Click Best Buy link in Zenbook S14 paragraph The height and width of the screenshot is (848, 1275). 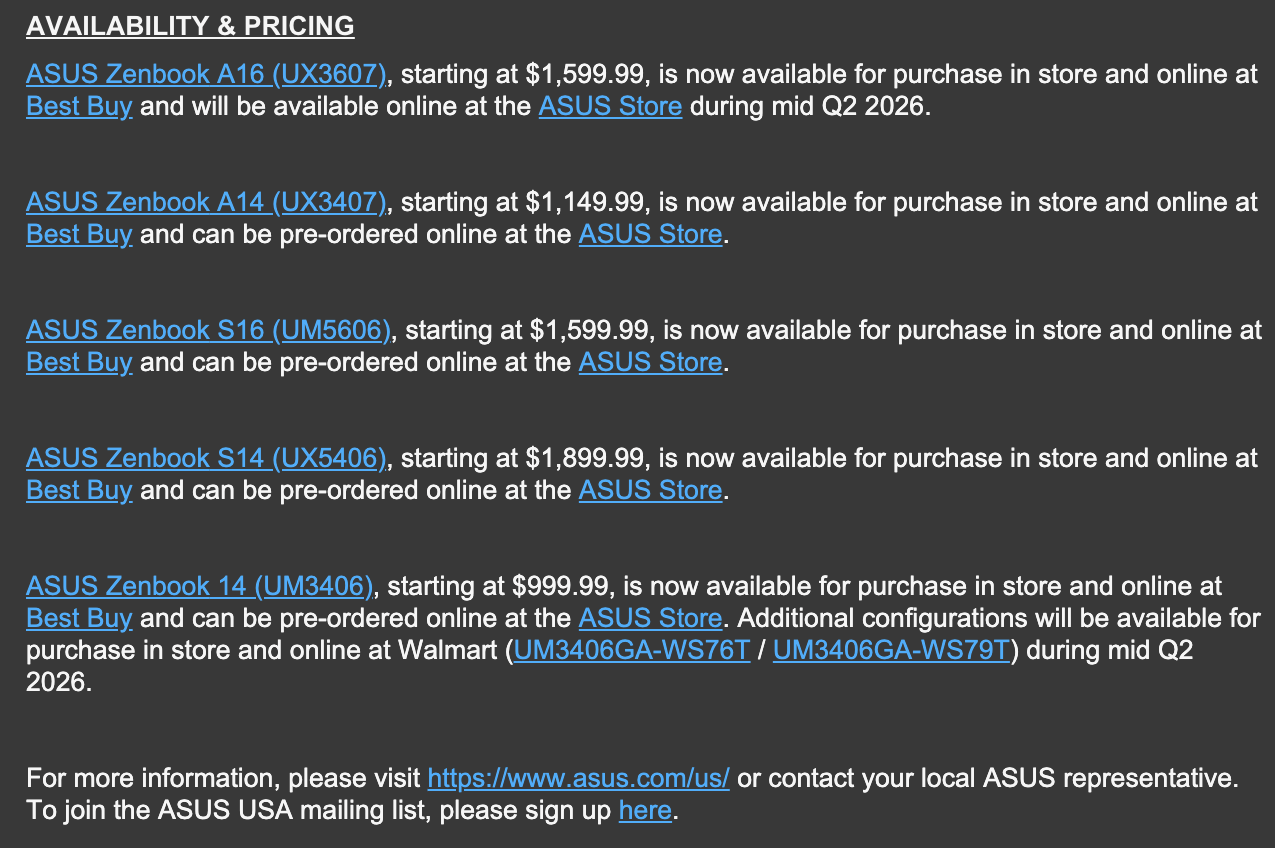point(79,490)
